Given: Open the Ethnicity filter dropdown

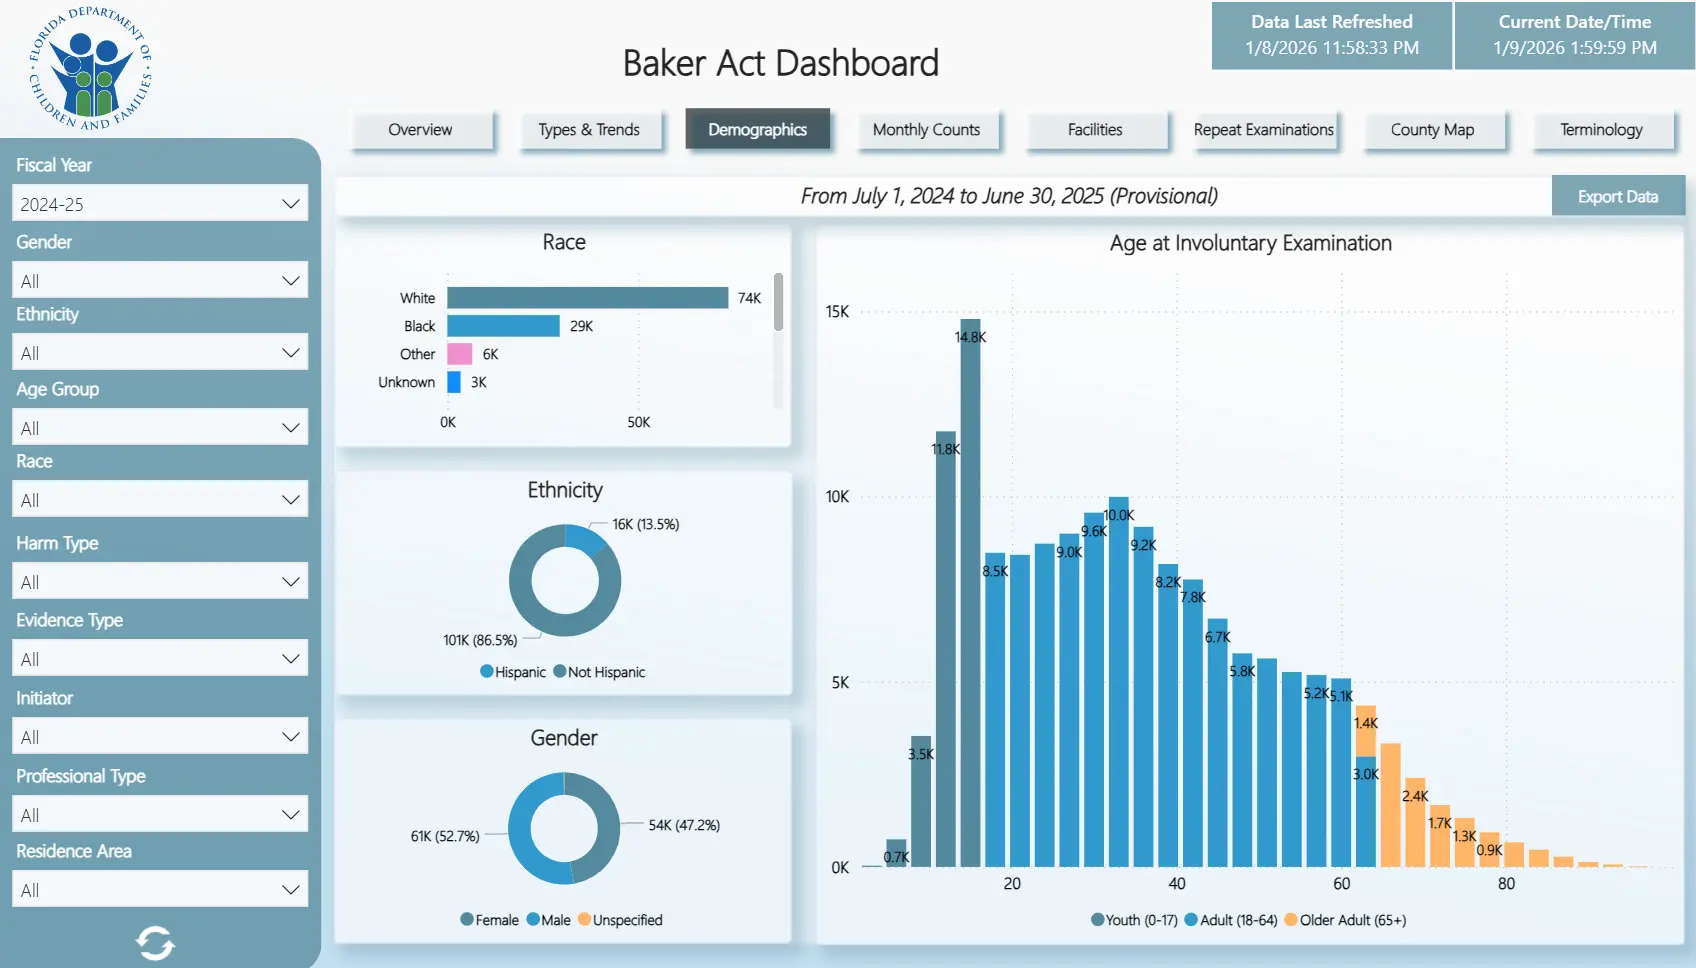Looking at the screenshot, I should point(160,353).
